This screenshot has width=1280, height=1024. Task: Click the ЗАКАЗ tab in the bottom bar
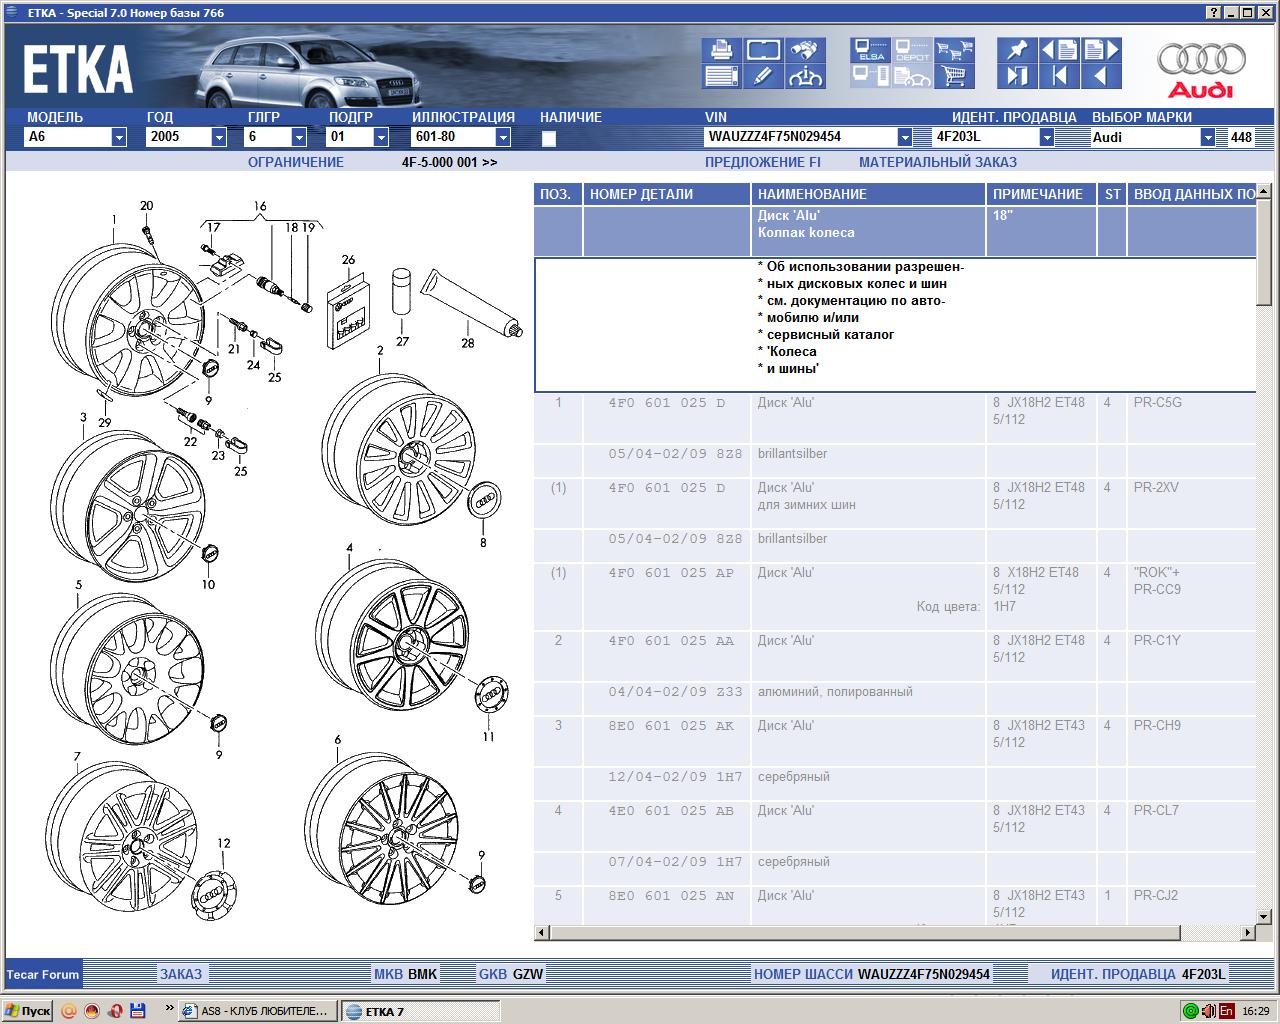181,974
